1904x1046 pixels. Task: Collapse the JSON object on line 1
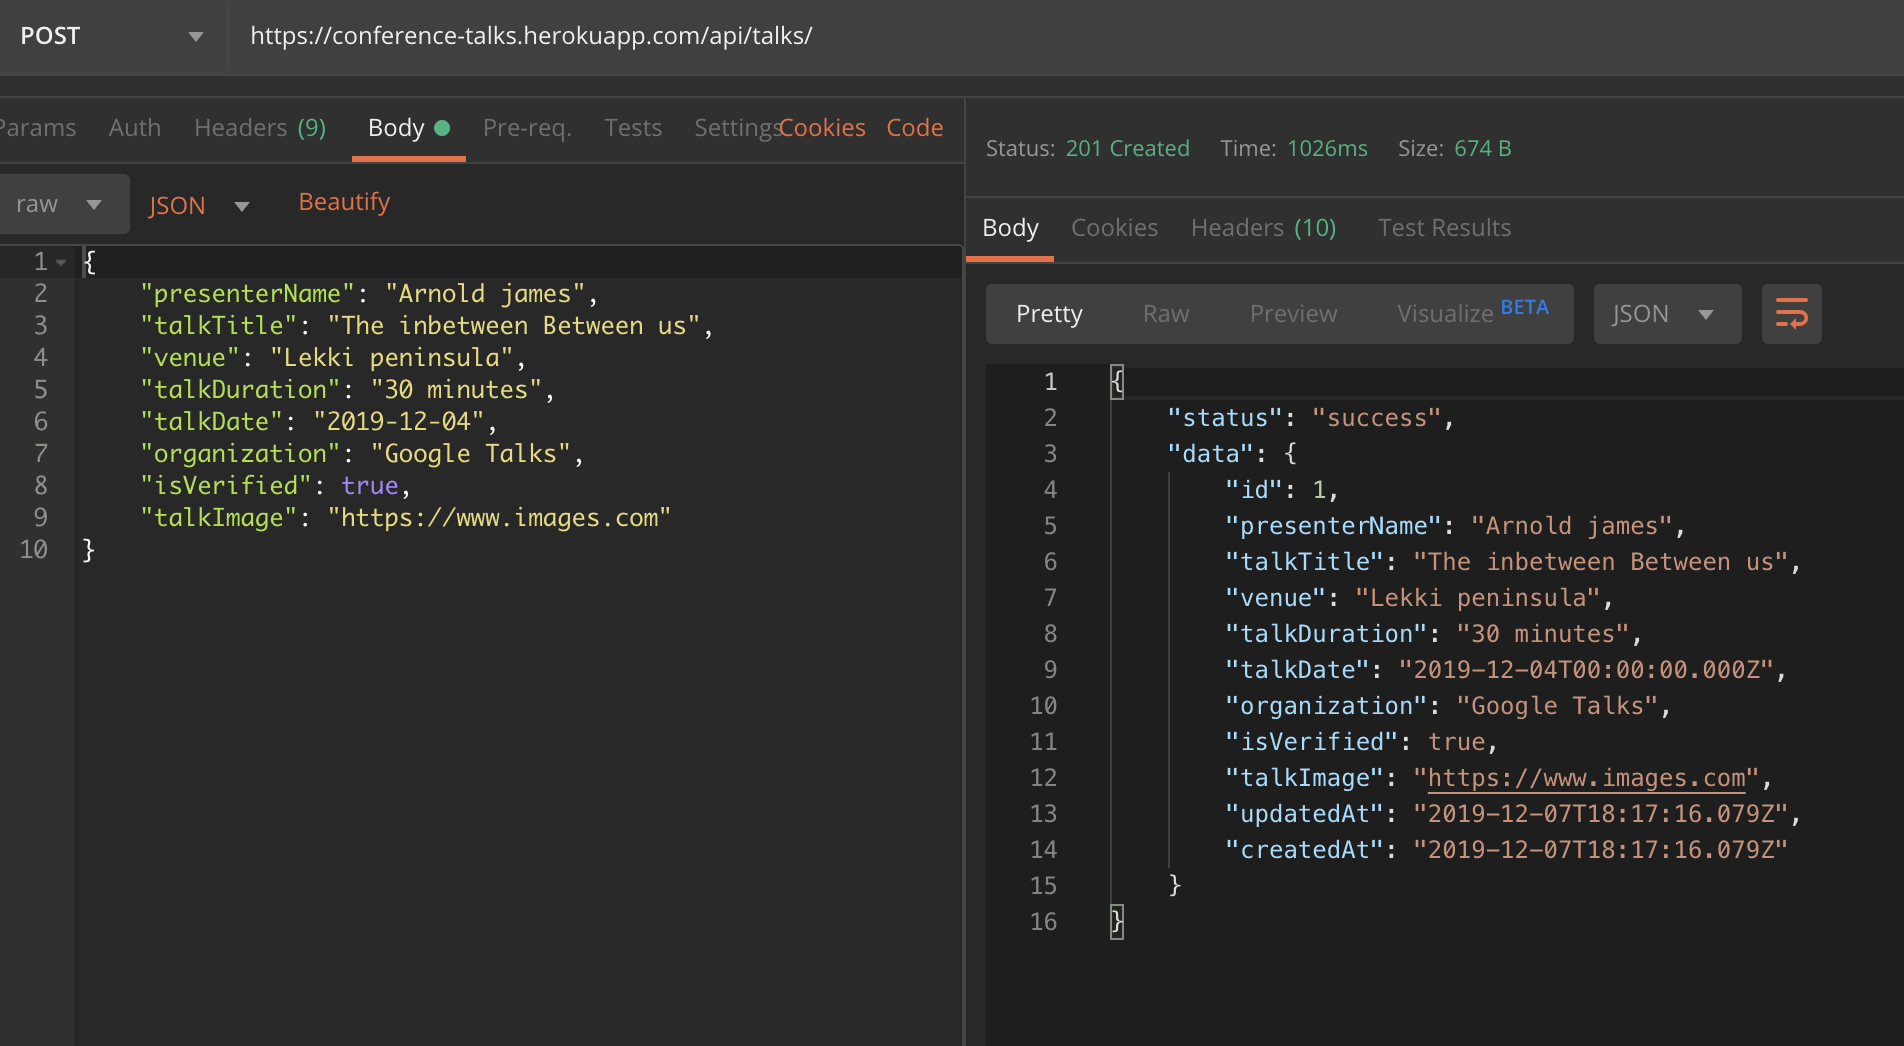point(60,261)
